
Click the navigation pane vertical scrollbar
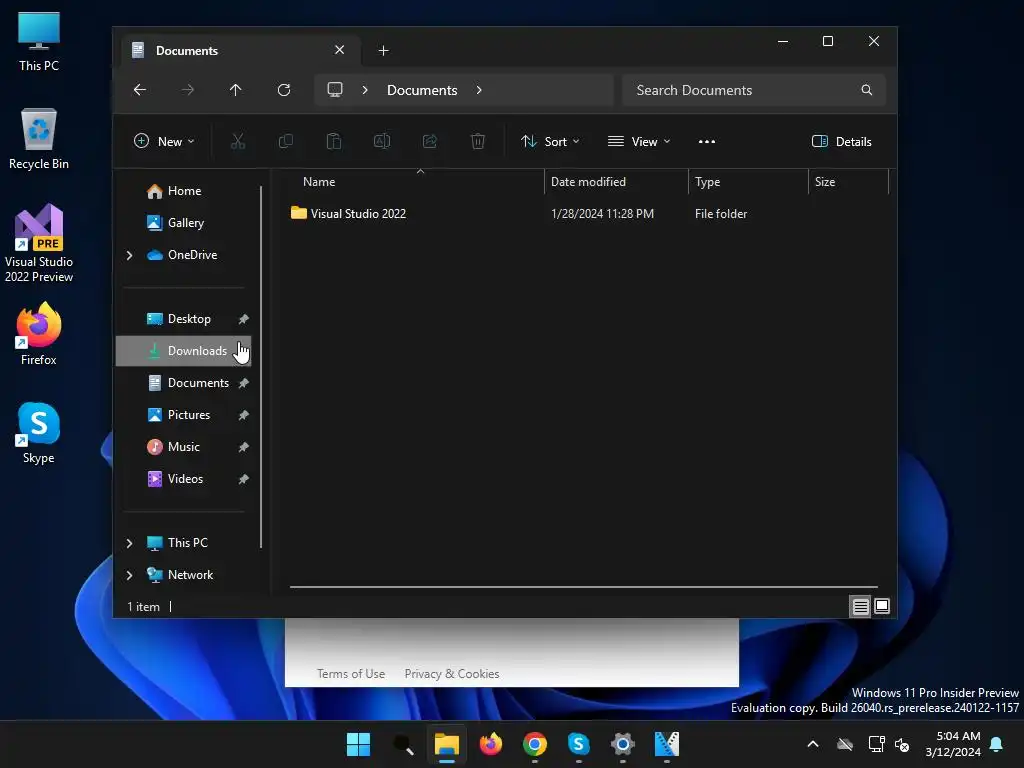[x=261, y=367]
